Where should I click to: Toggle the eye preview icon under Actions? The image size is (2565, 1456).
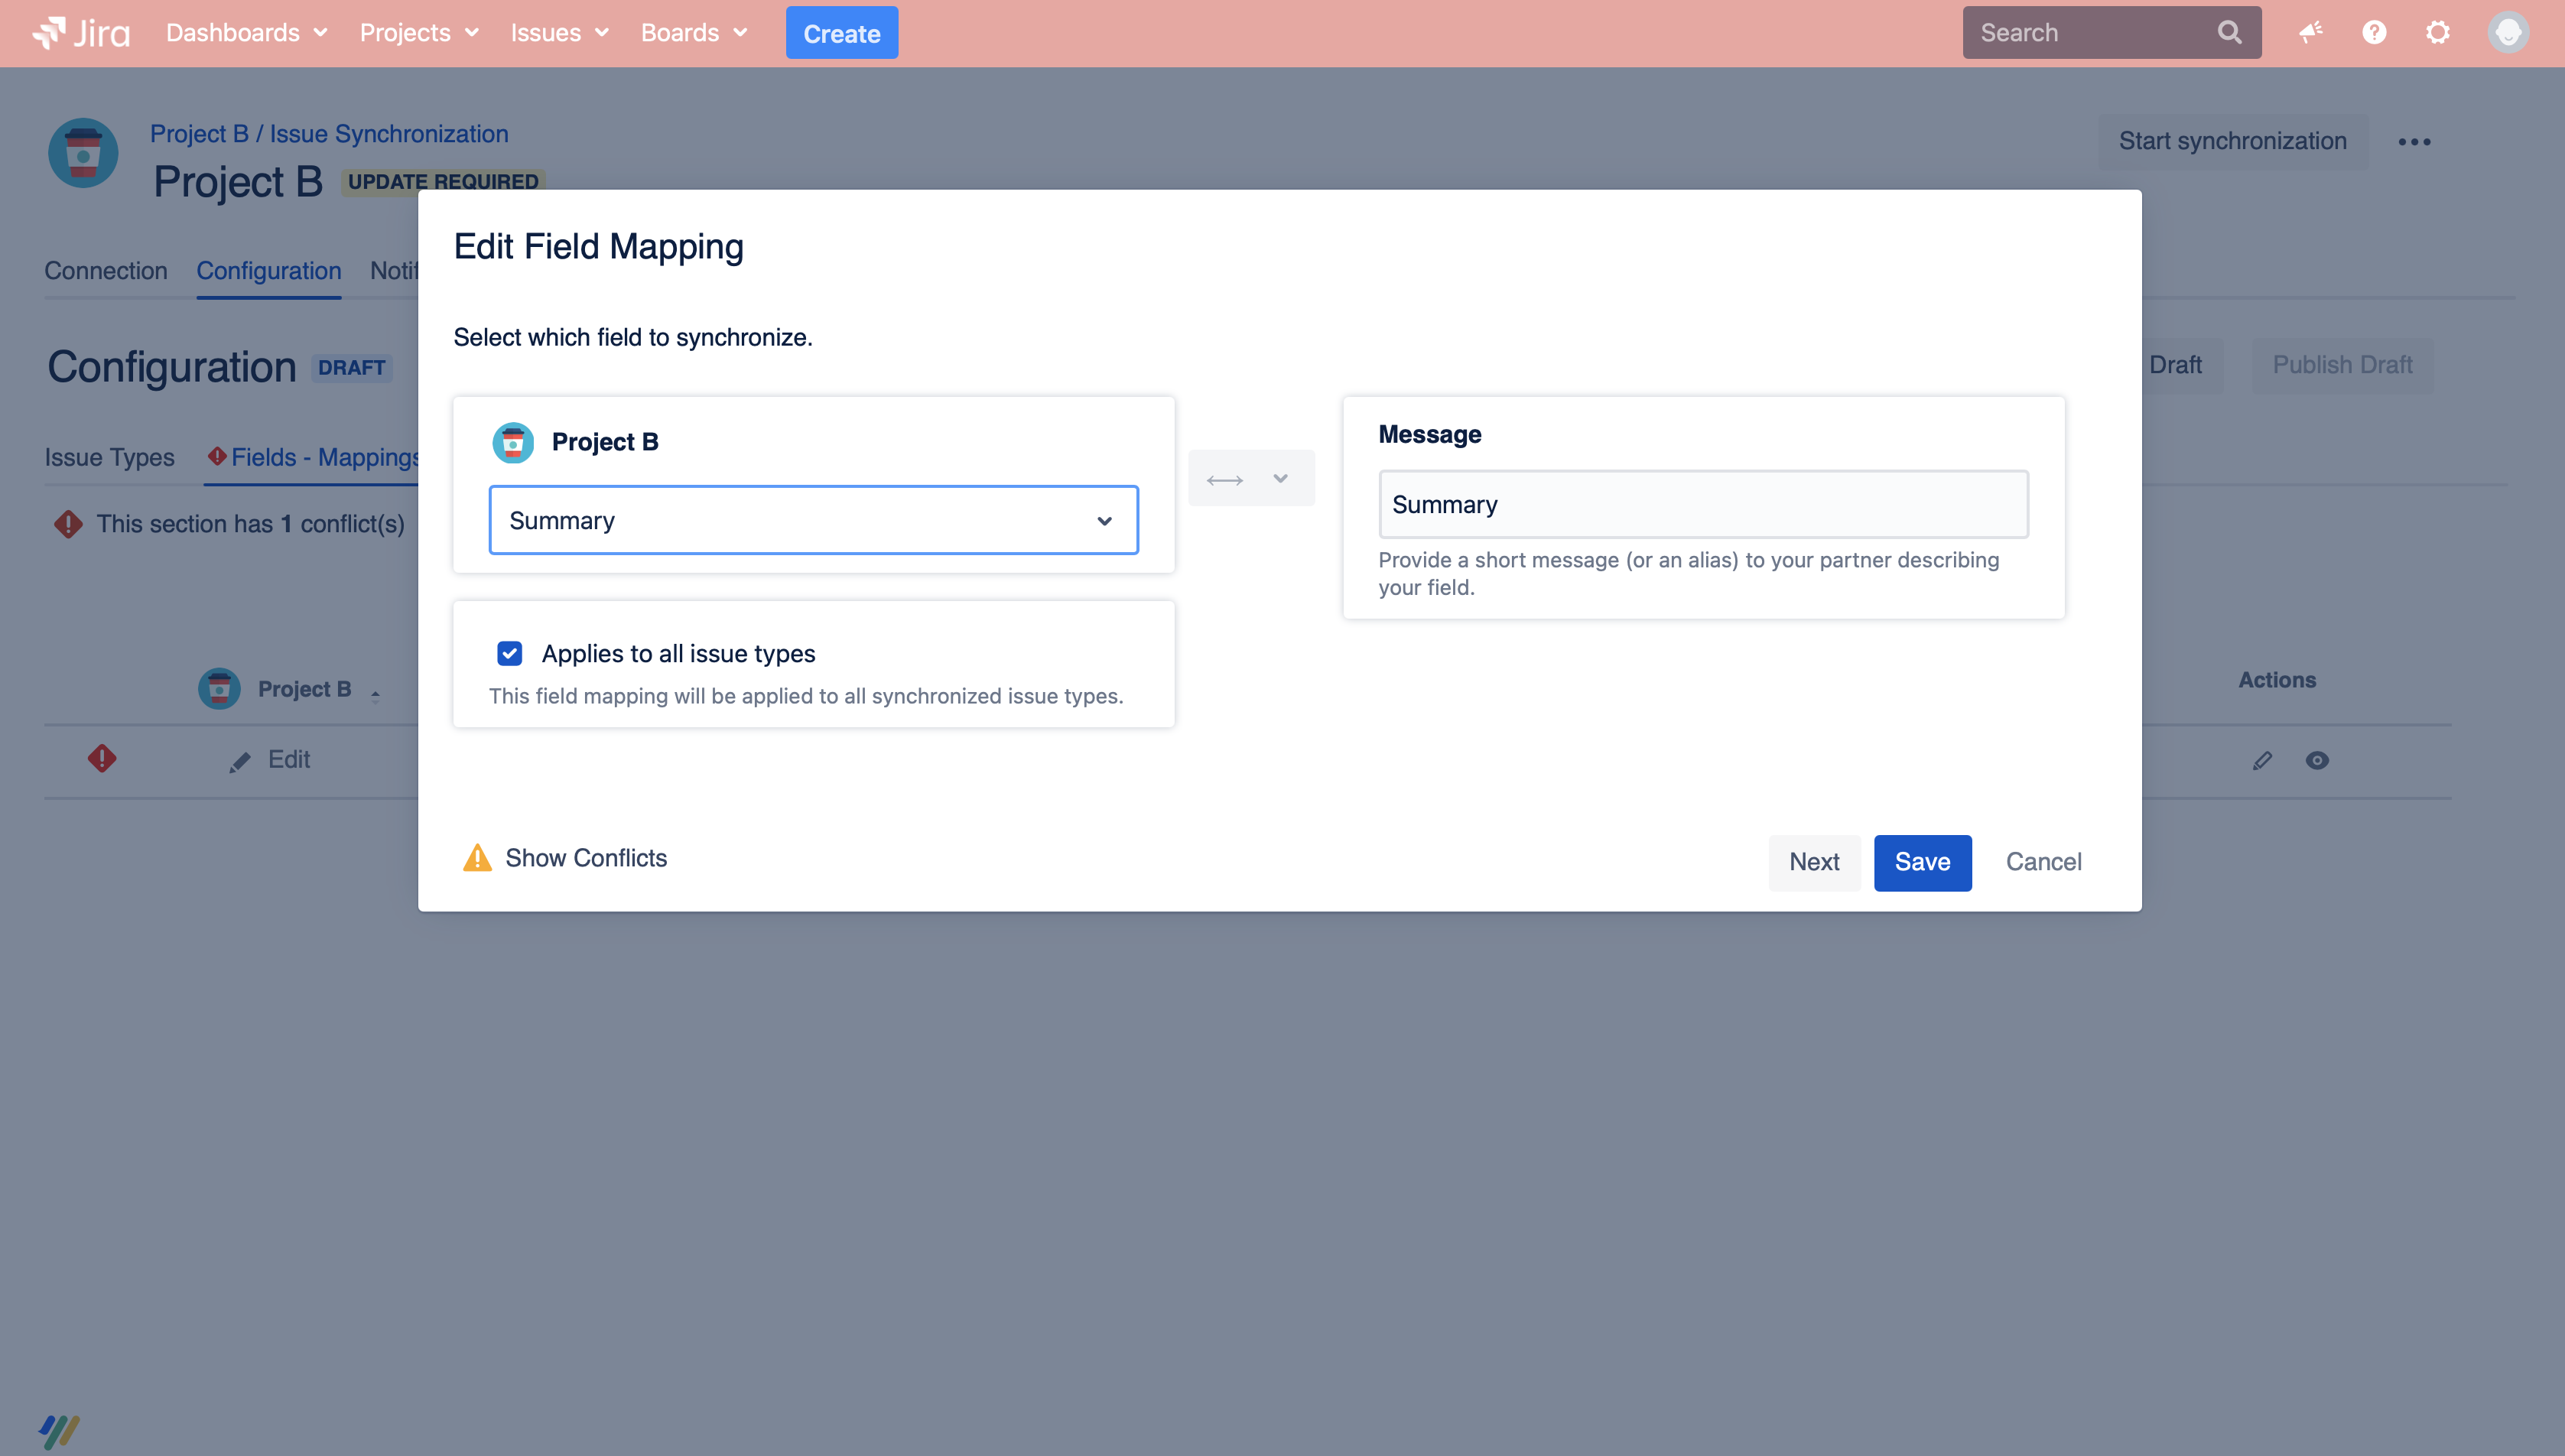pyautogui.click(x=2319, y=760)
